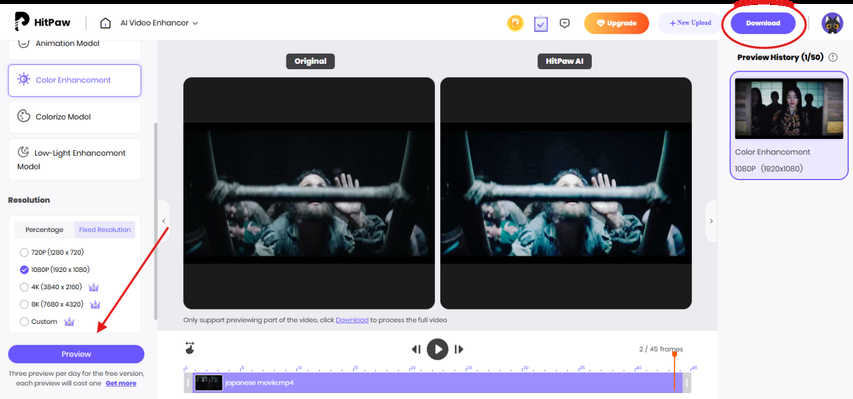
Task: Click the 2 / 45 frames counter
Action: (661, 349)
